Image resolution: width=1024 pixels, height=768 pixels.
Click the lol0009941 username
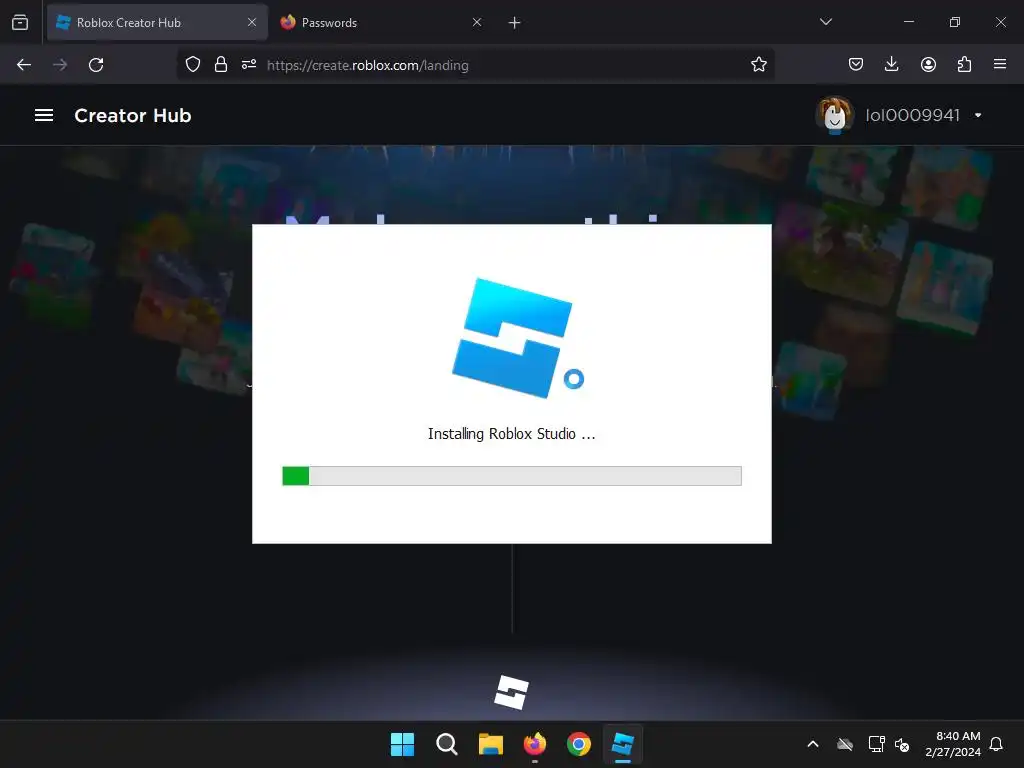coord(912,116)
